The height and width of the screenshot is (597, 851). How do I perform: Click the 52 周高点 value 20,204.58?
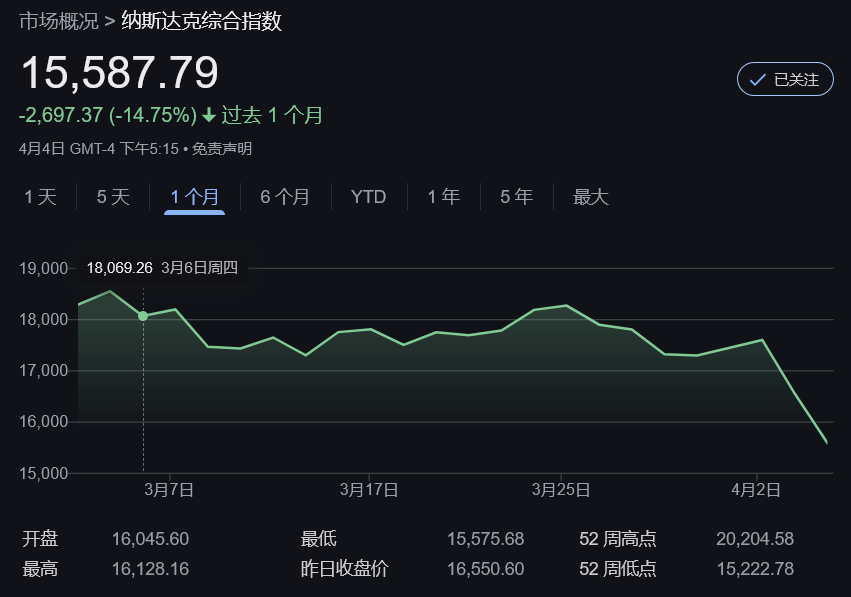click(755, 539)
